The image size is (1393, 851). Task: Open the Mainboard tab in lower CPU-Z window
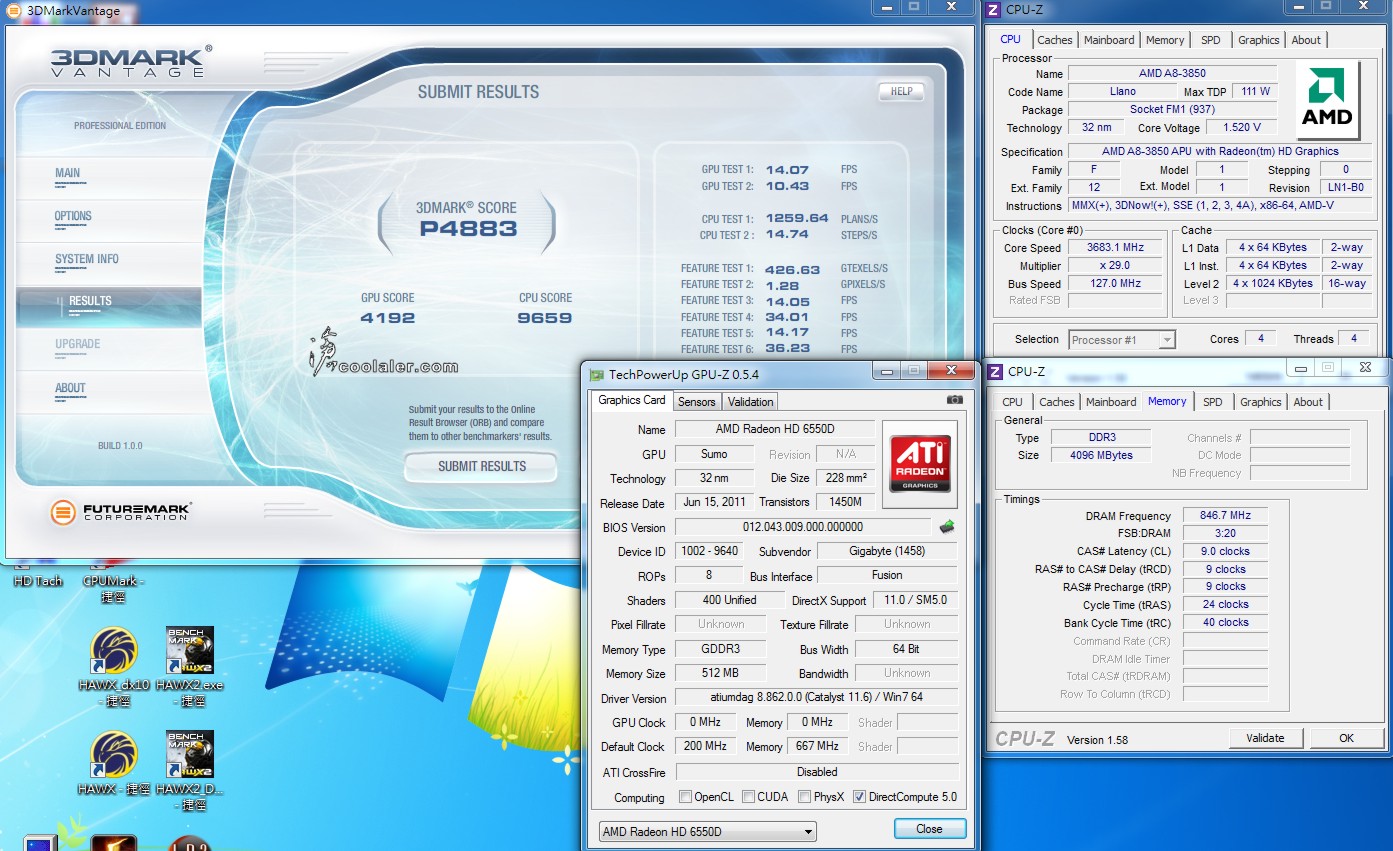pos(1111,402)
